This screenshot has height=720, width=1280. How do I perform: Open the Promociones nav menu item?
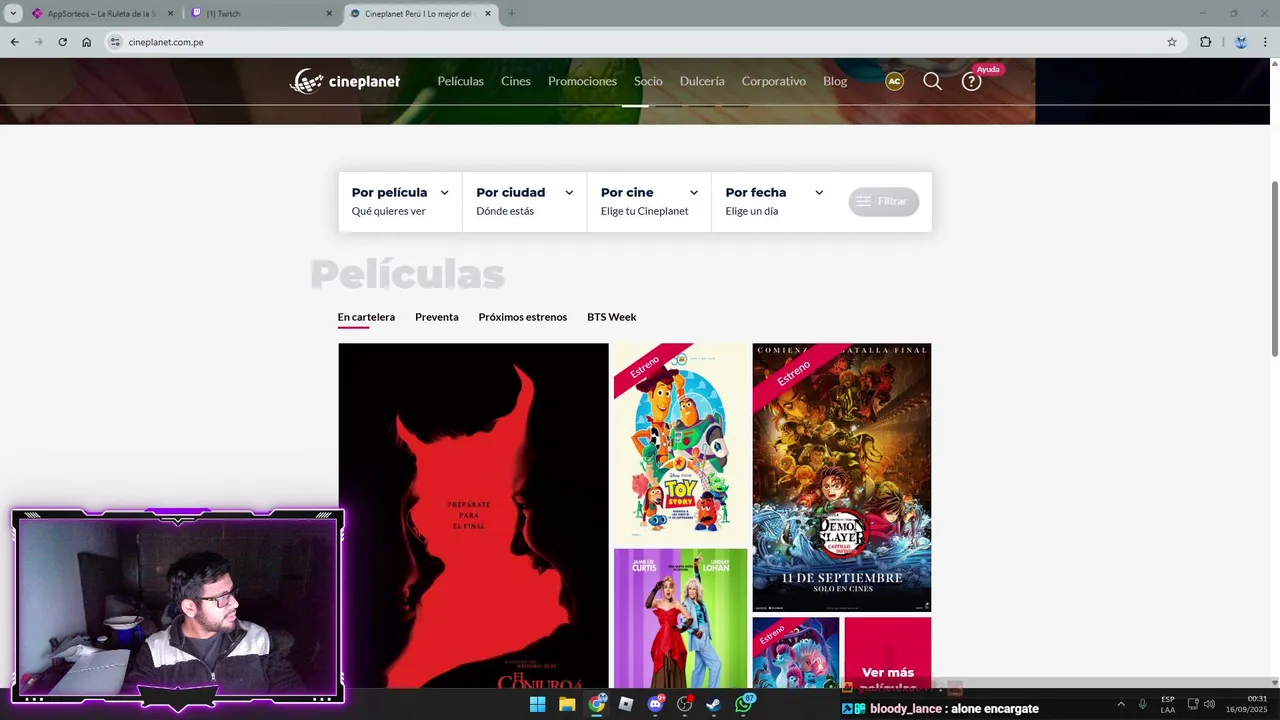(x=582, y=81)
